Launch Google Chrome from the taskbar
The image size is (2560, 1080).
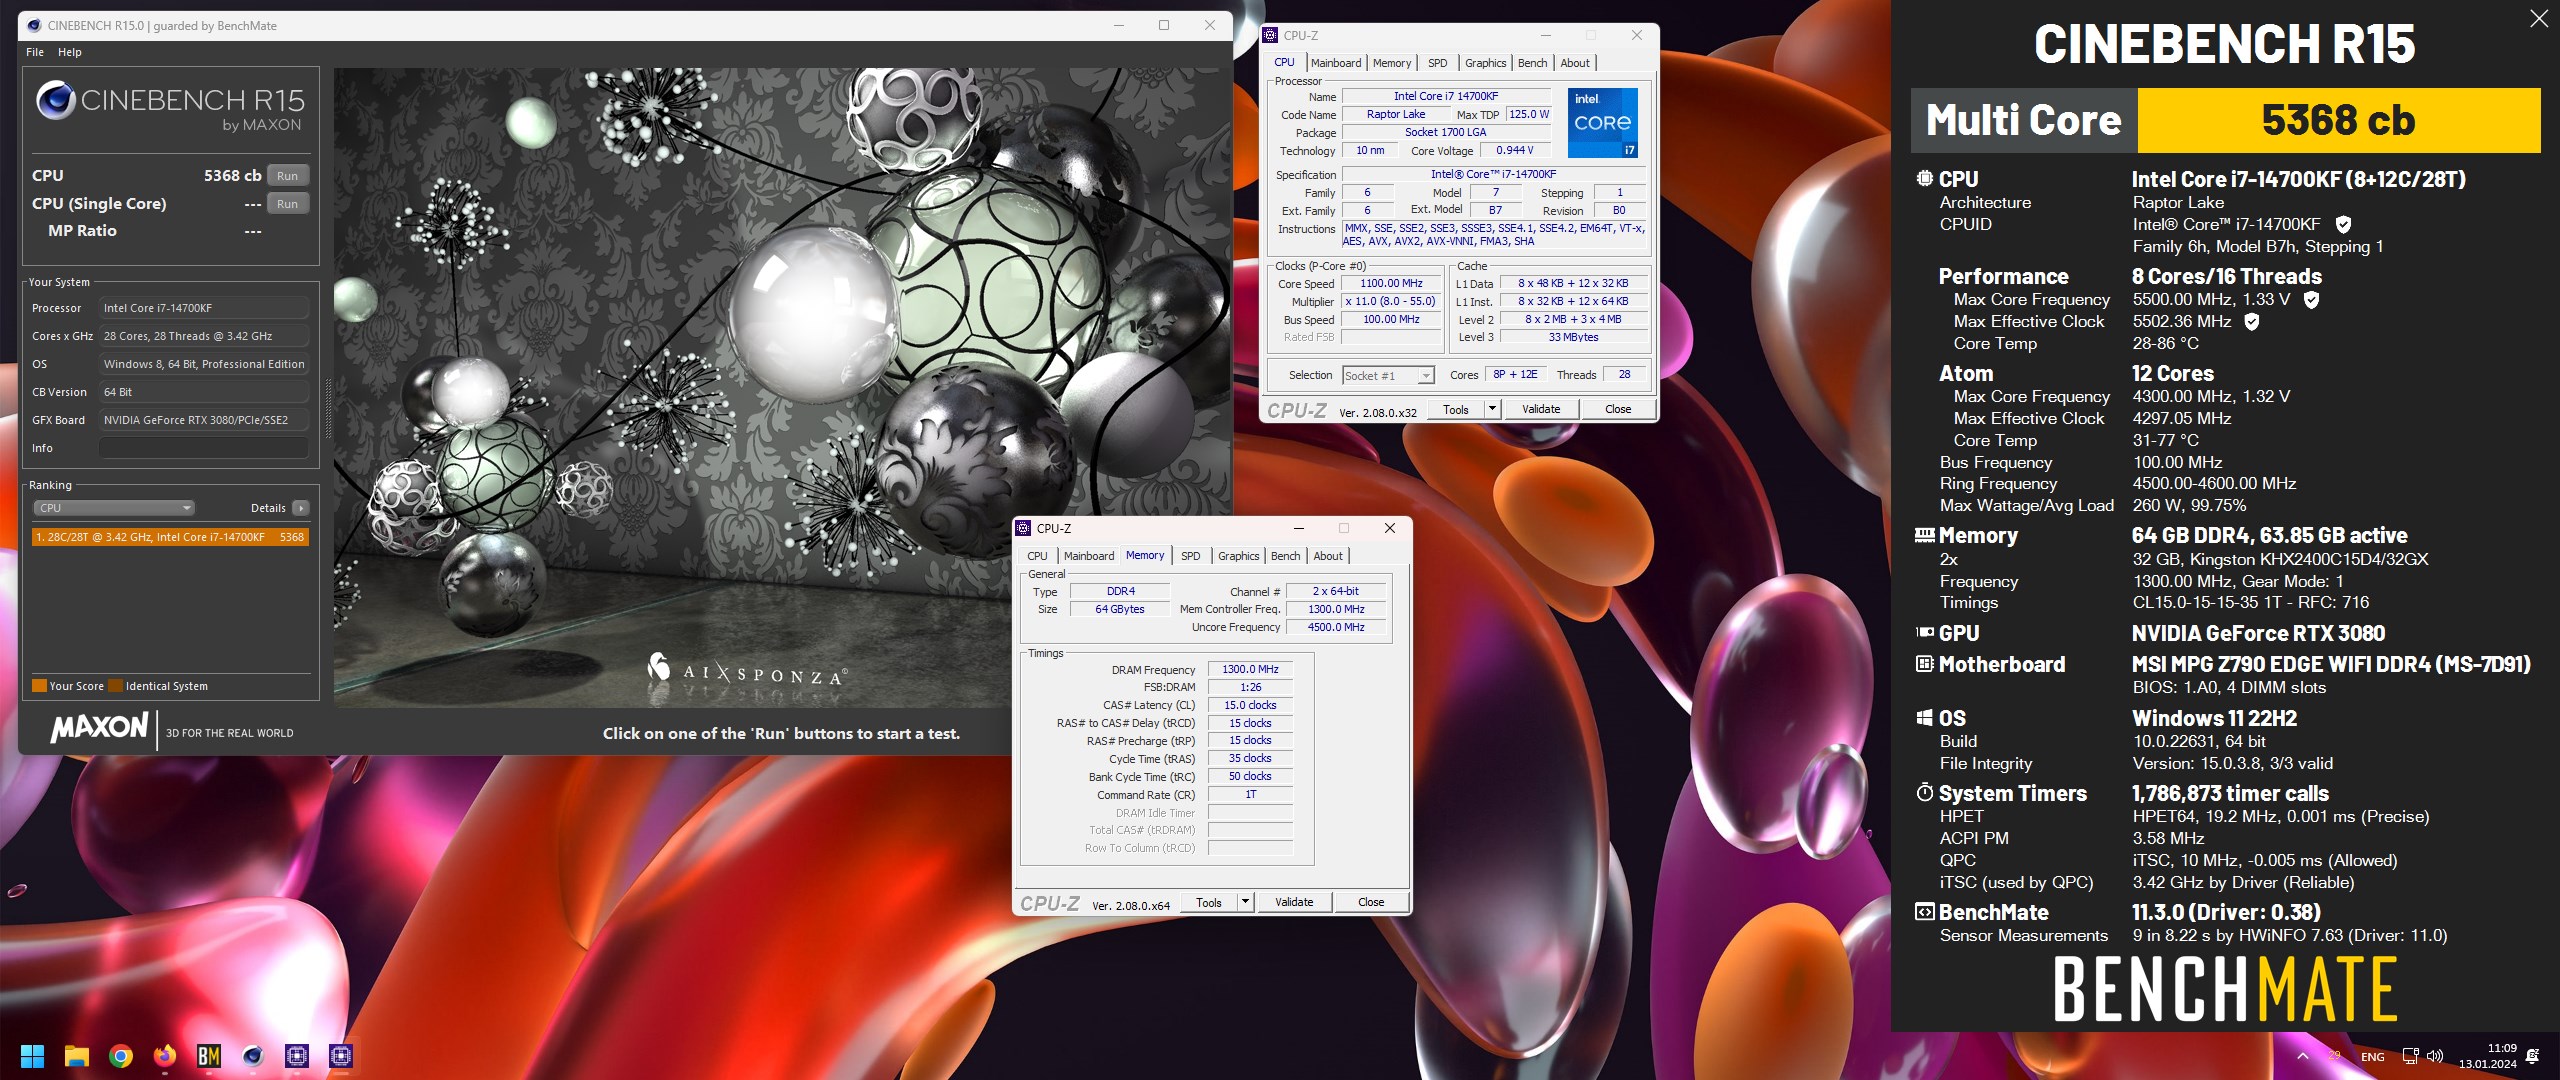point(121,1056)
